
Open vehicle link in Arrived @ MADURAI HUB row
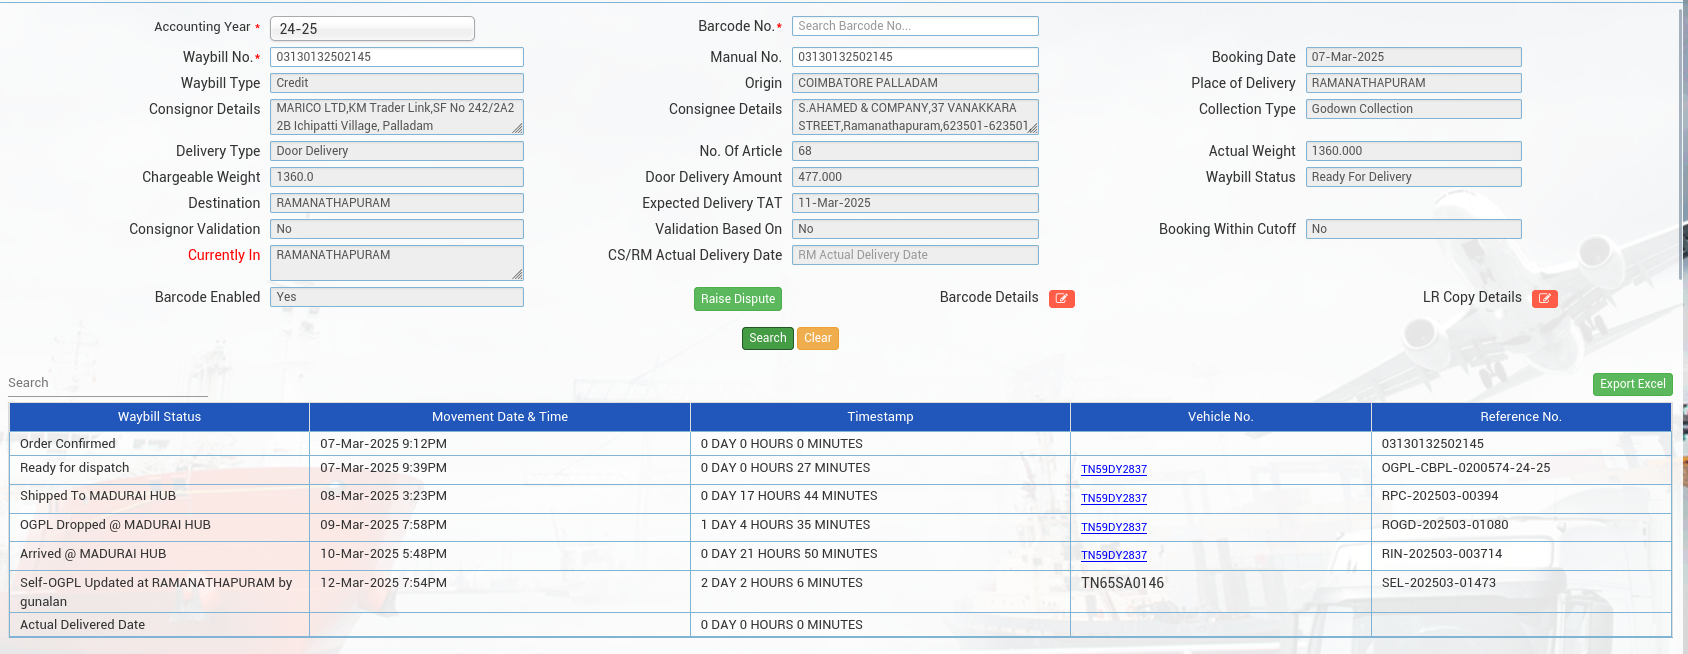1113,556
